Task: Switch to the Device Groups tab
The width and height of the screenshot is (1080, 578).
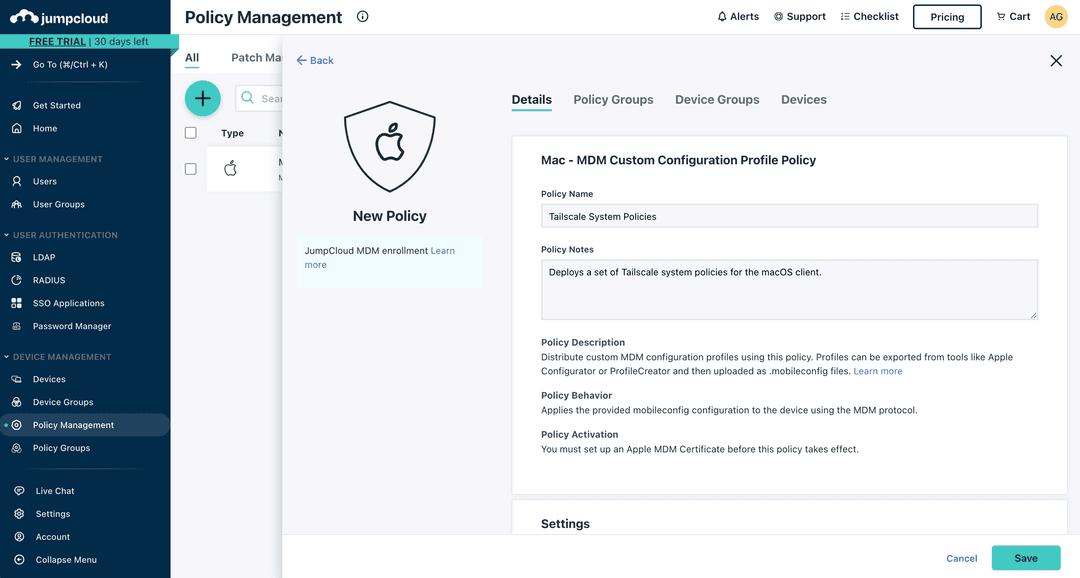Action: click(716, 99)
